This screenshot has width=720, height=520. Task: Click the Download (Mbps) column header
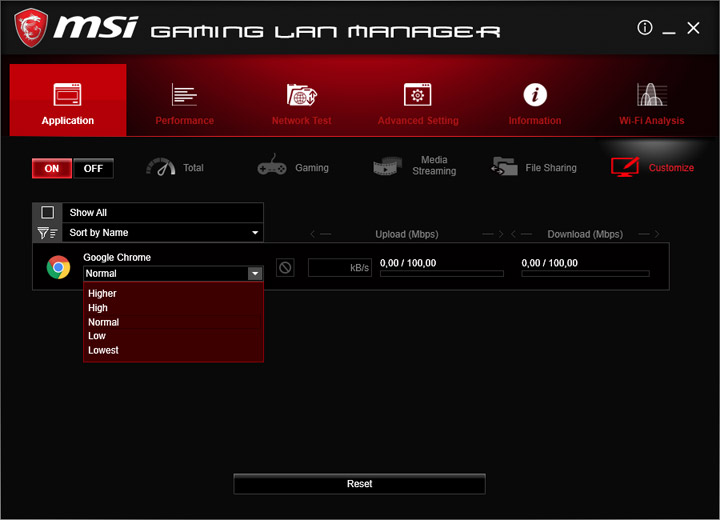[585, 234]
